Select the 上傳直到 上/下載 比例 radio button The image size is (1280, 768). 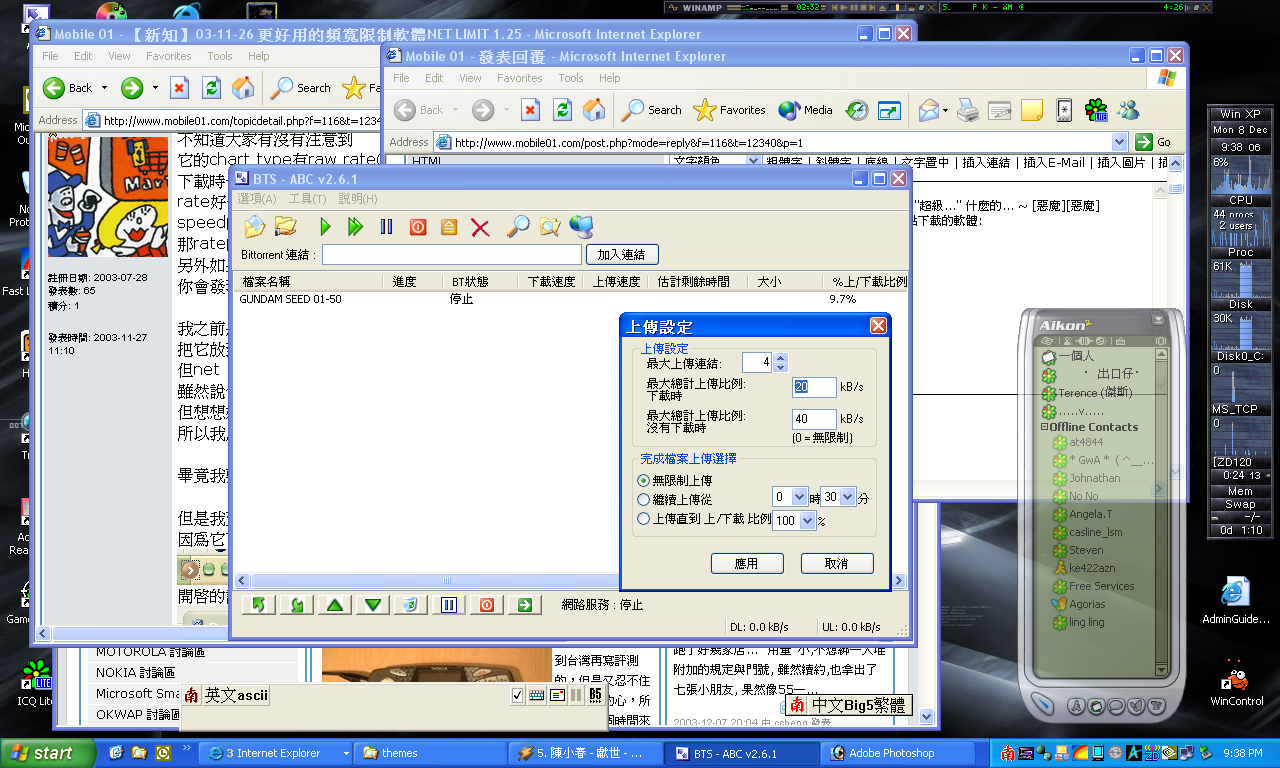click(x=643, y=518)
